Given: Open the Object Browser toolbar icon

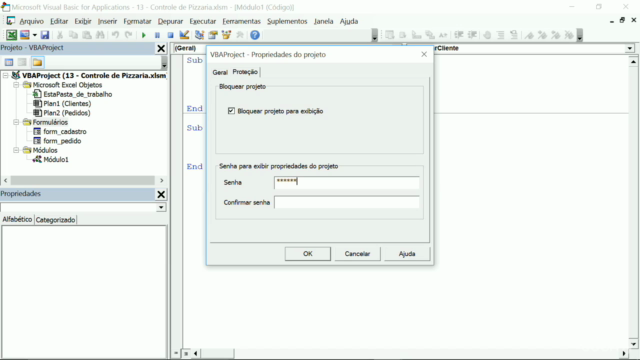Looking at the screenshot, I should (226, 35).
